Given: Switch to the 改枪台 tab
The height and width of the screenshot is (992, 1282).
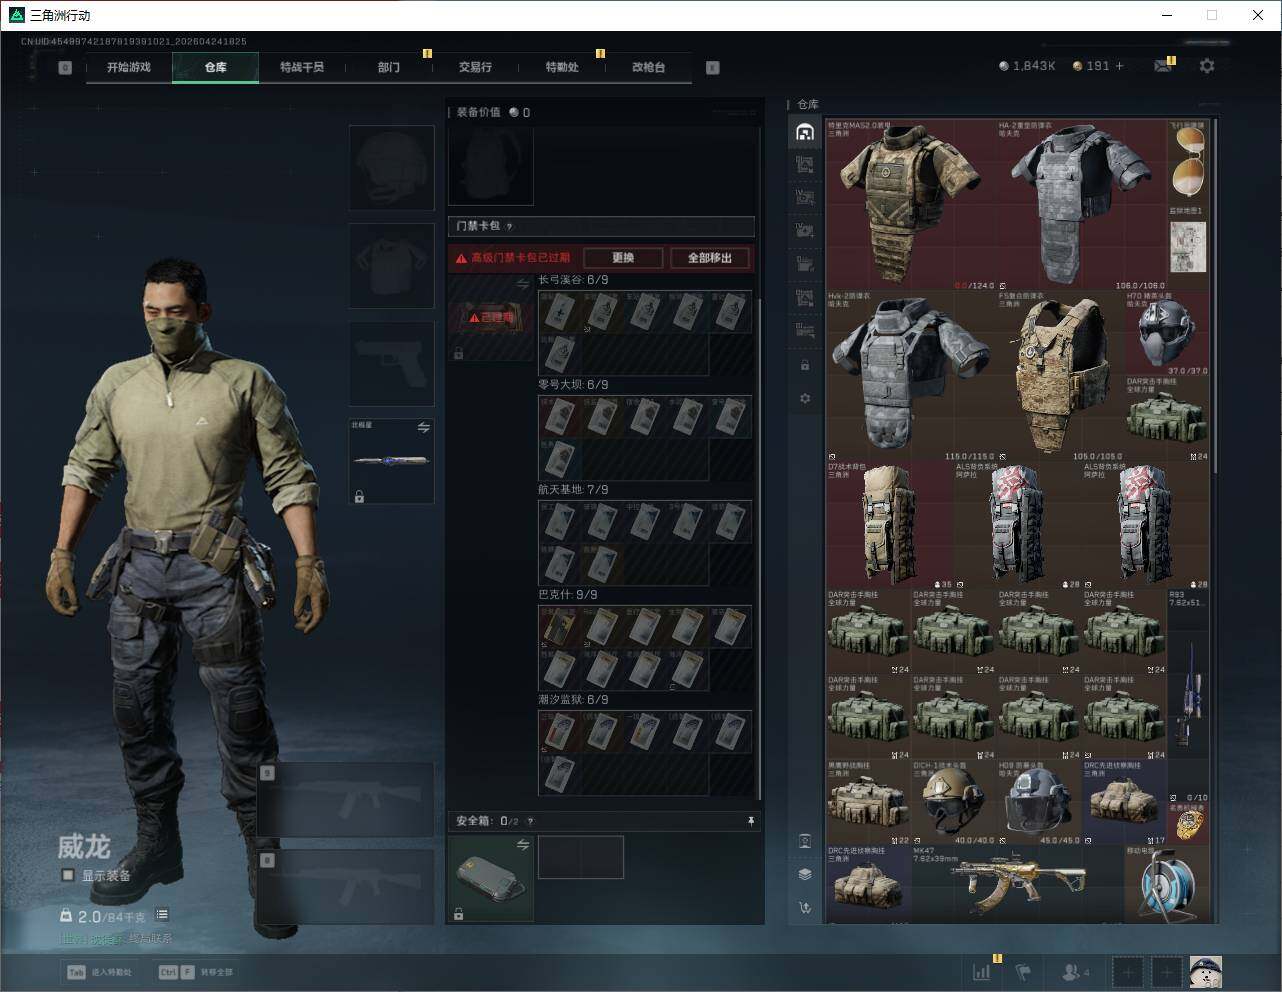Looking at the screenshot, I should point(648,67).
